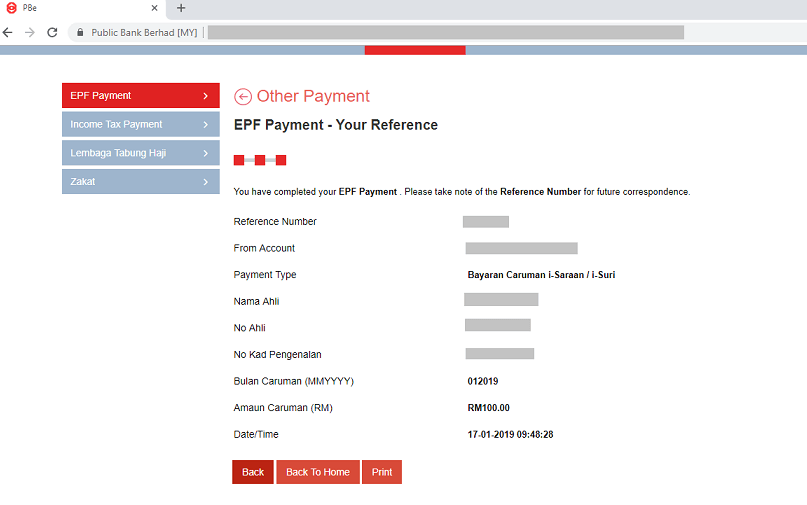Click the browser back arrow
The height and width of the screenshot is (505, 807).
pyautogui.click(x=7, y=32)
